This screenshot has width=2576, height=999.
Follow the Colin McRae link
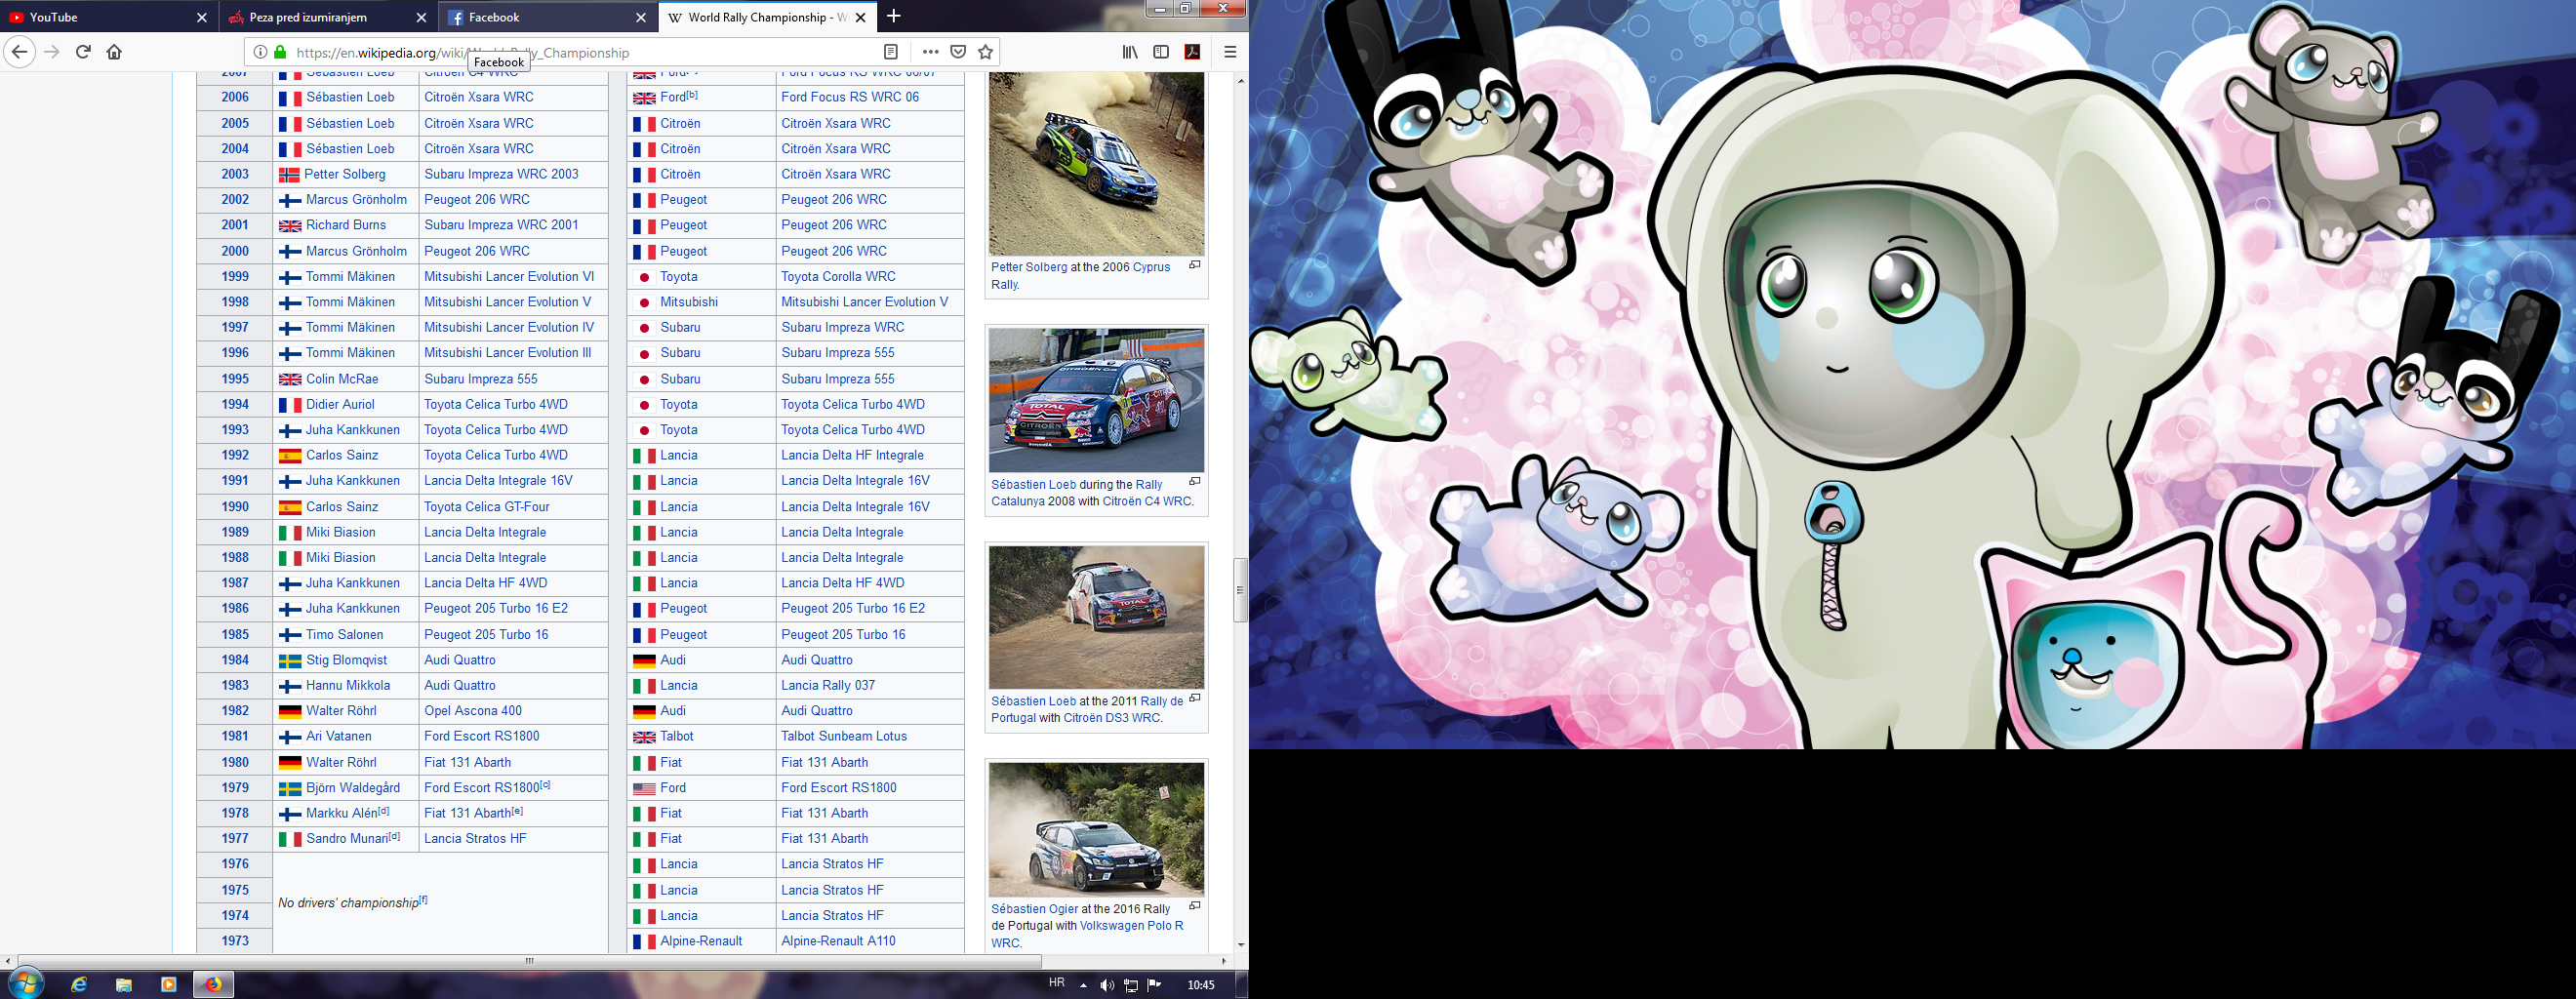coord(342,379)
